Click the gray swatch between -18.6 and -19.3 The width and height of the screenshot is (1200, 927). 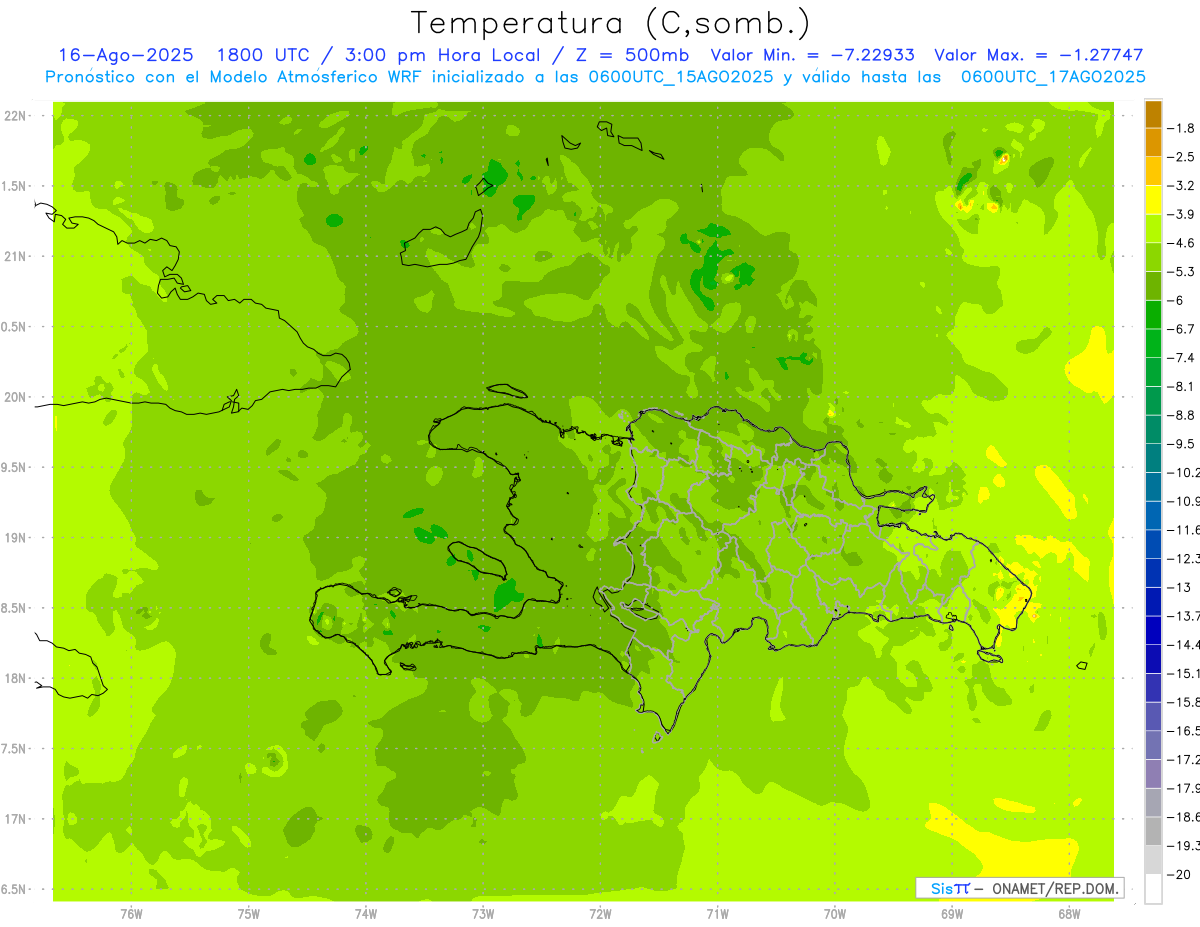click(1153, 831)
